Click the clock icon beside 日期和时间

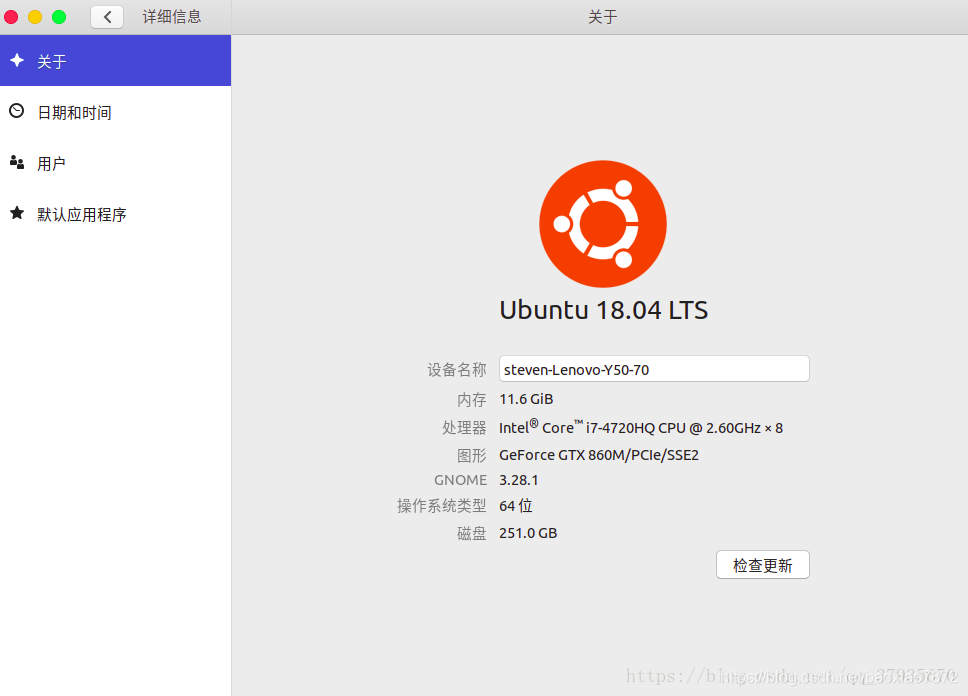tap(17, 111)
